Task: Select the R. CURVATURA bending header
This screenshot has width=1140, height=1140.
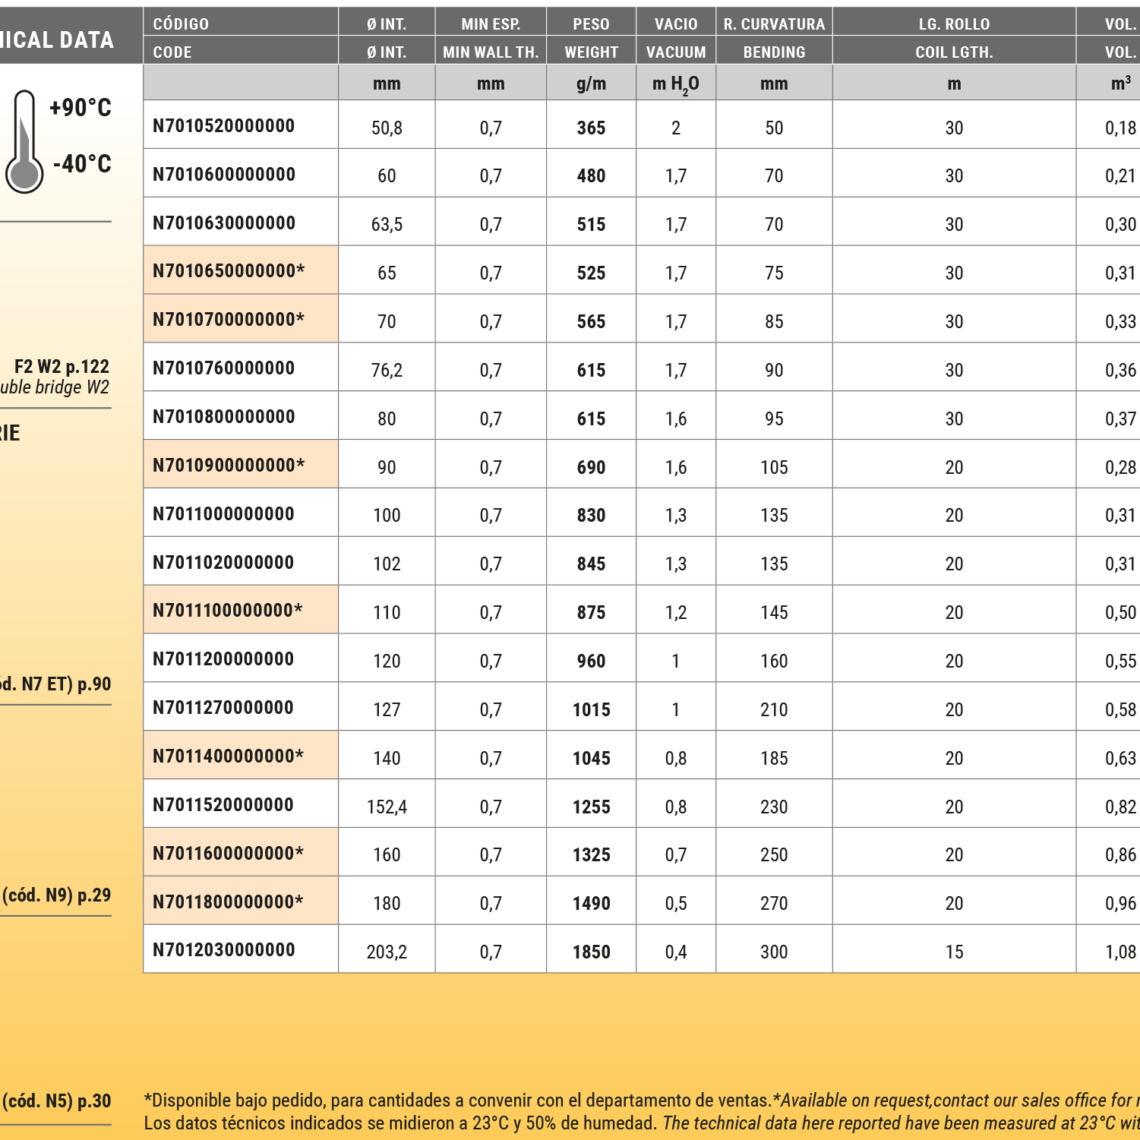Action: coord(774,24)
